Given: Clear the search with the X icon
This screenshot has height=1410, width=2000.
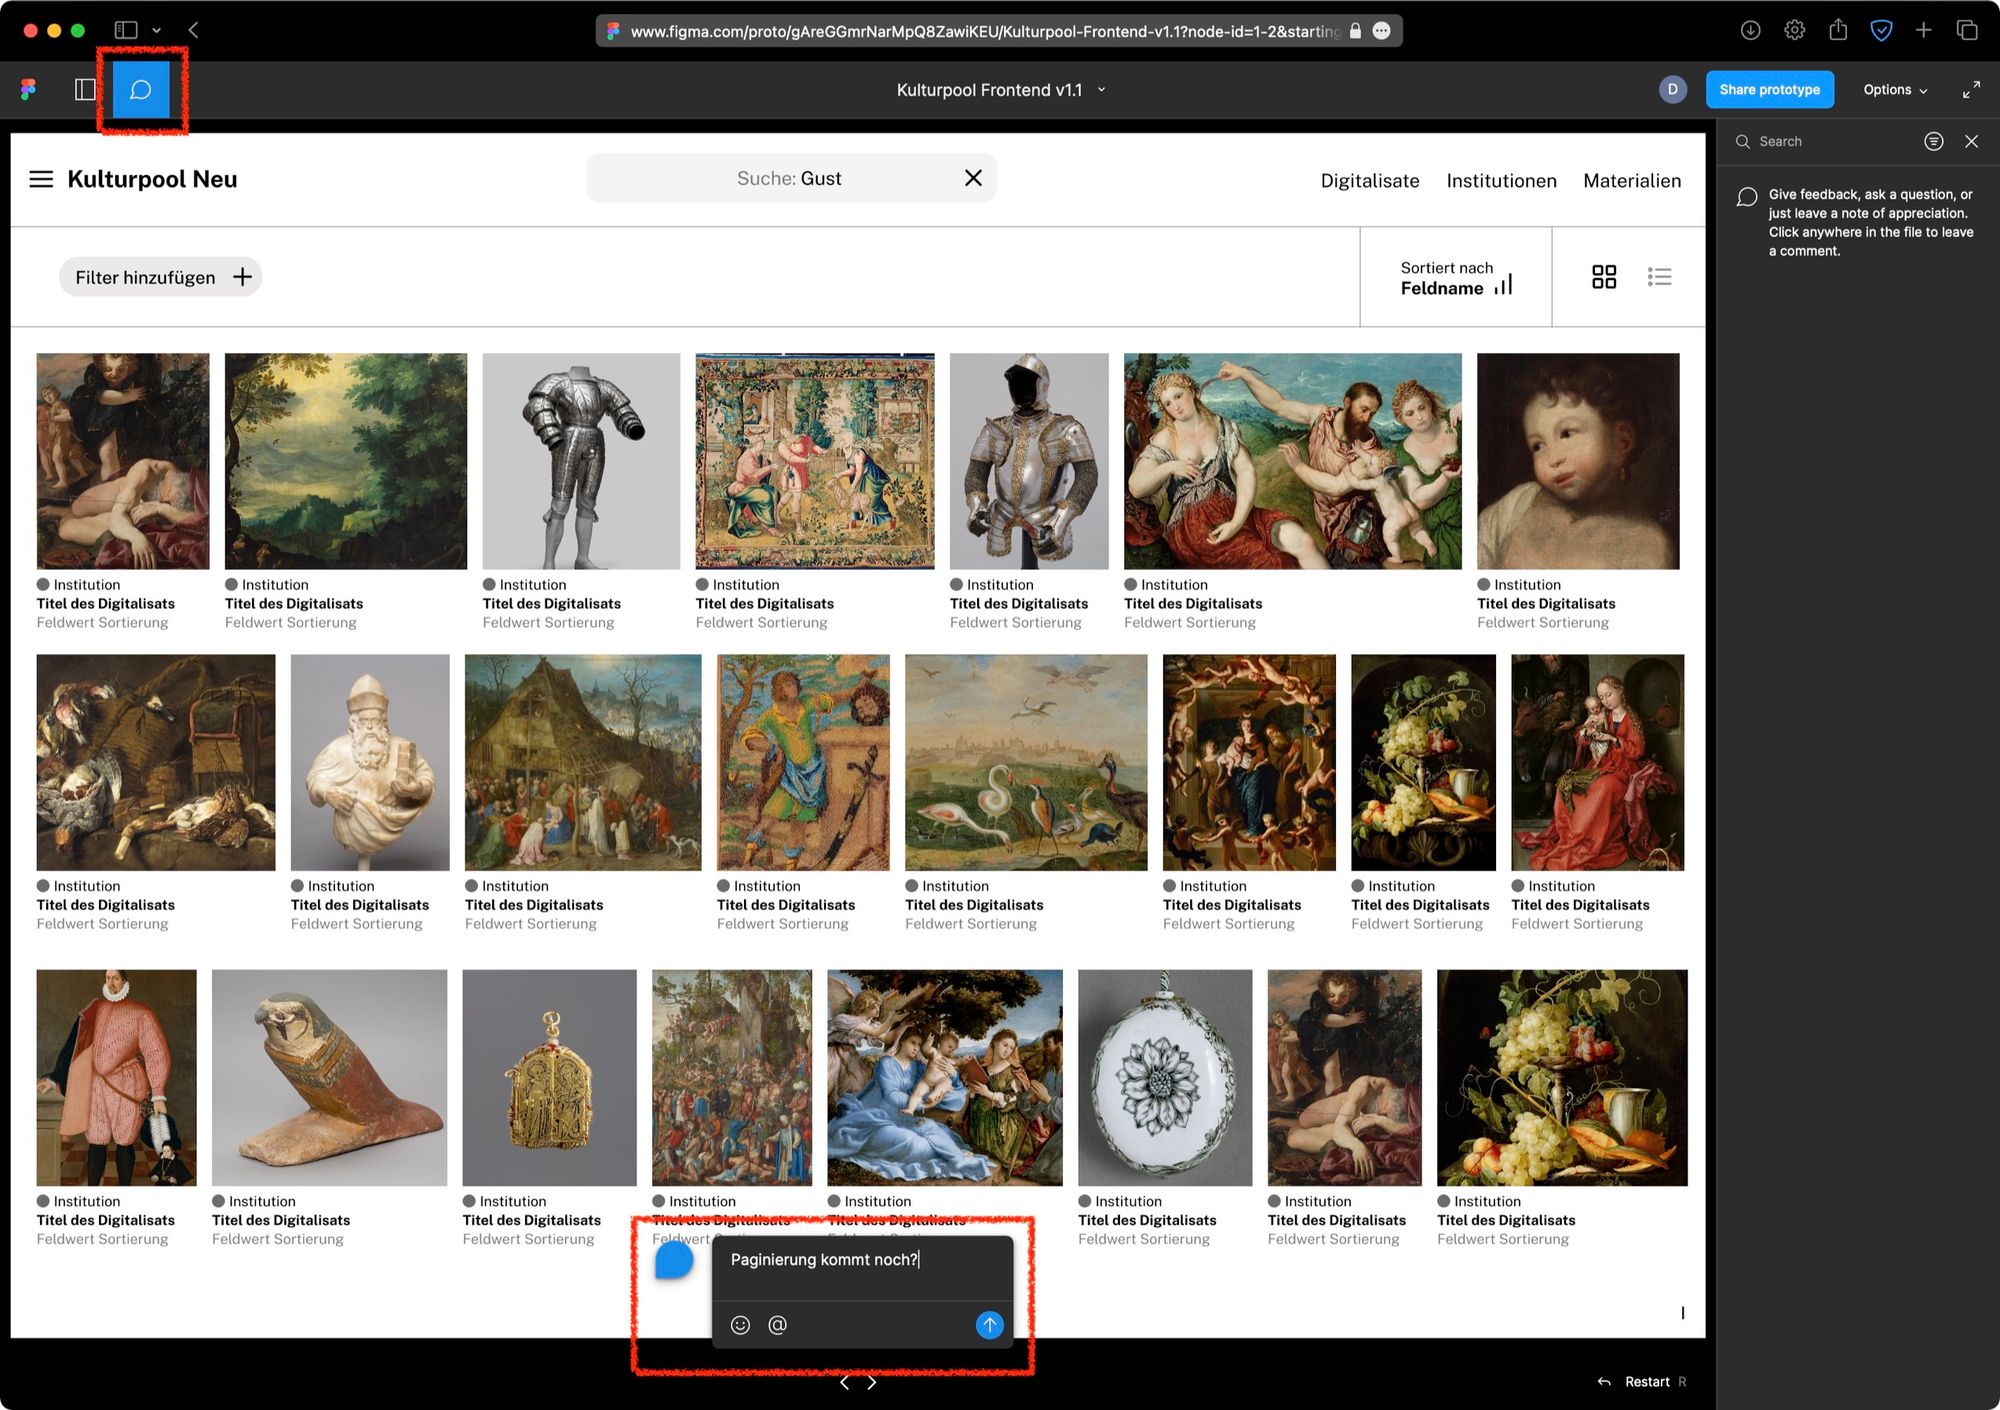Looking at the screenshot, I should point(972,178).
